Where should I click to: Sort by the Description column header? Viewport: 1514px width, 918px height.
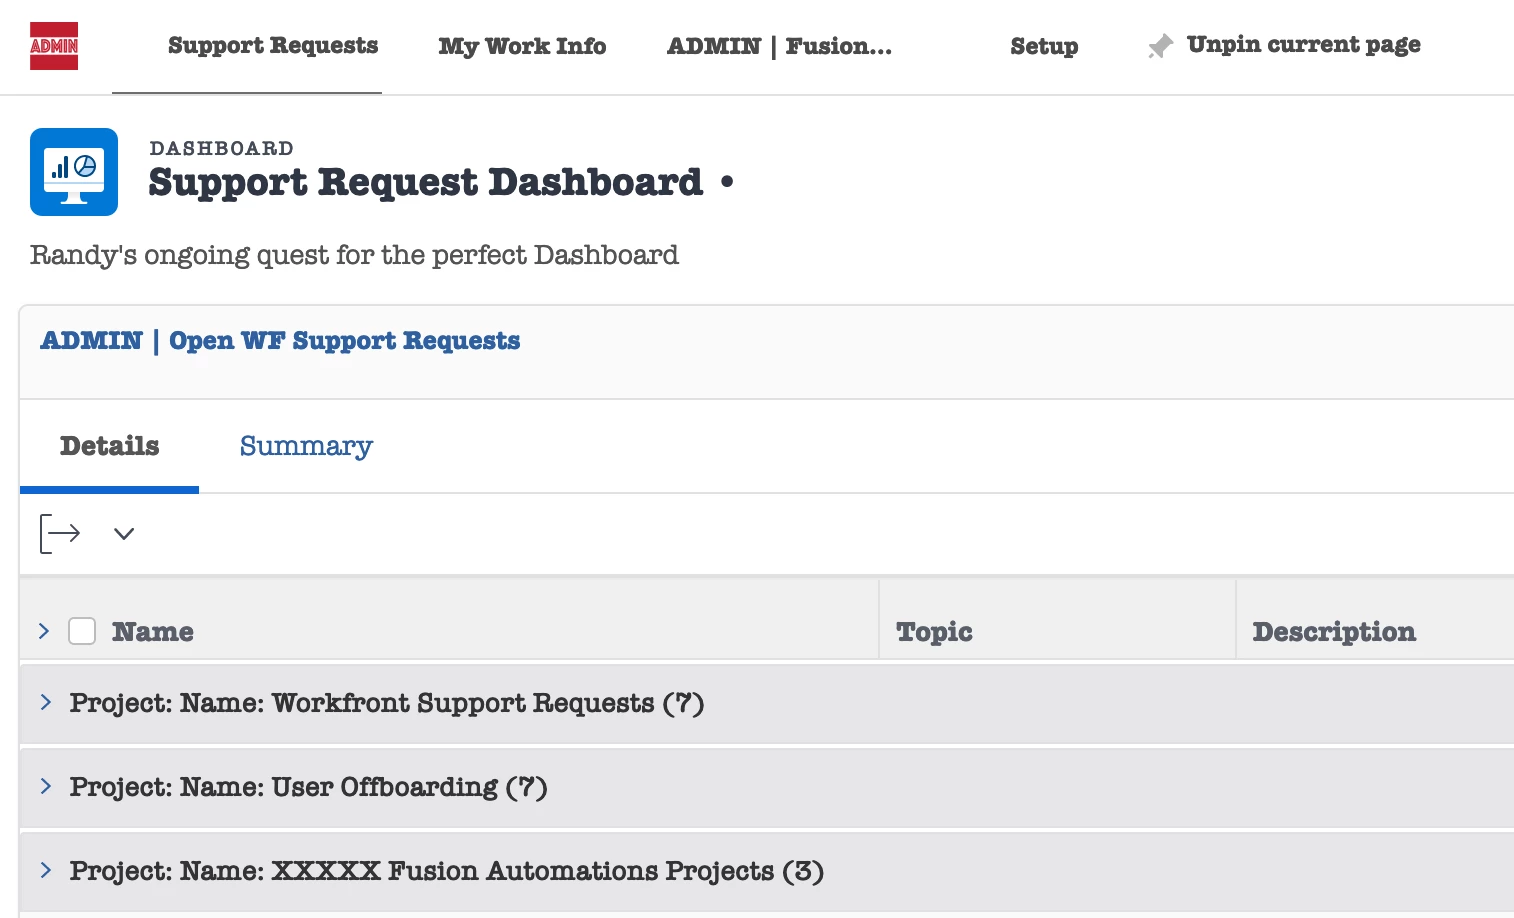coord(1334,632)
